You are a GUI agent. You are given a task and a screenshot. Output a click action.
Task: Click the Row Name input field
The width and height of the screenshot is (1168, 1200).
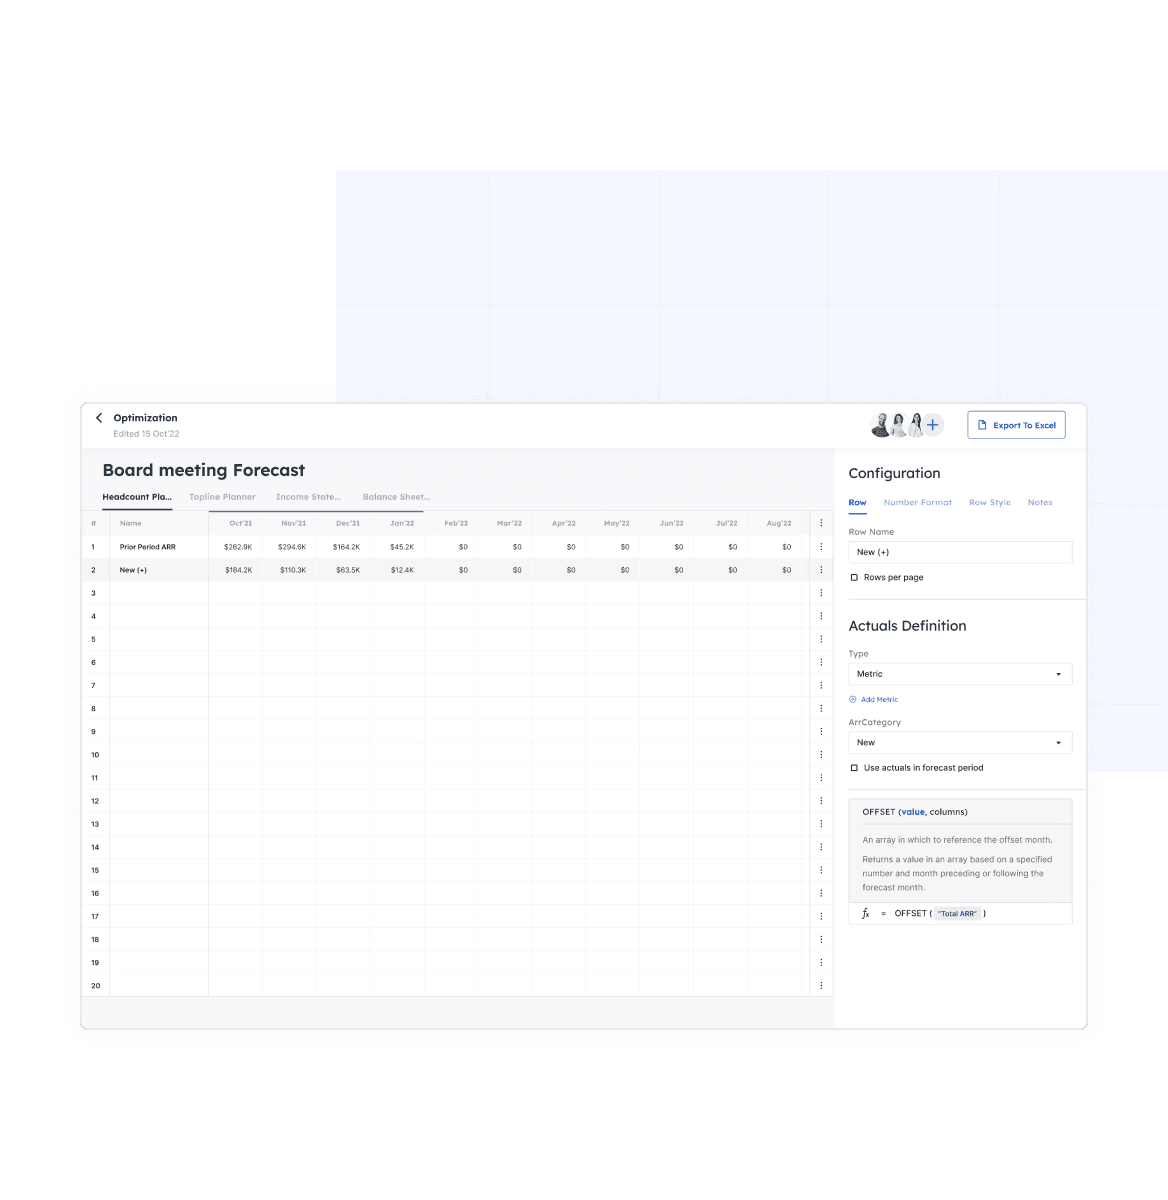click(960, 552)
